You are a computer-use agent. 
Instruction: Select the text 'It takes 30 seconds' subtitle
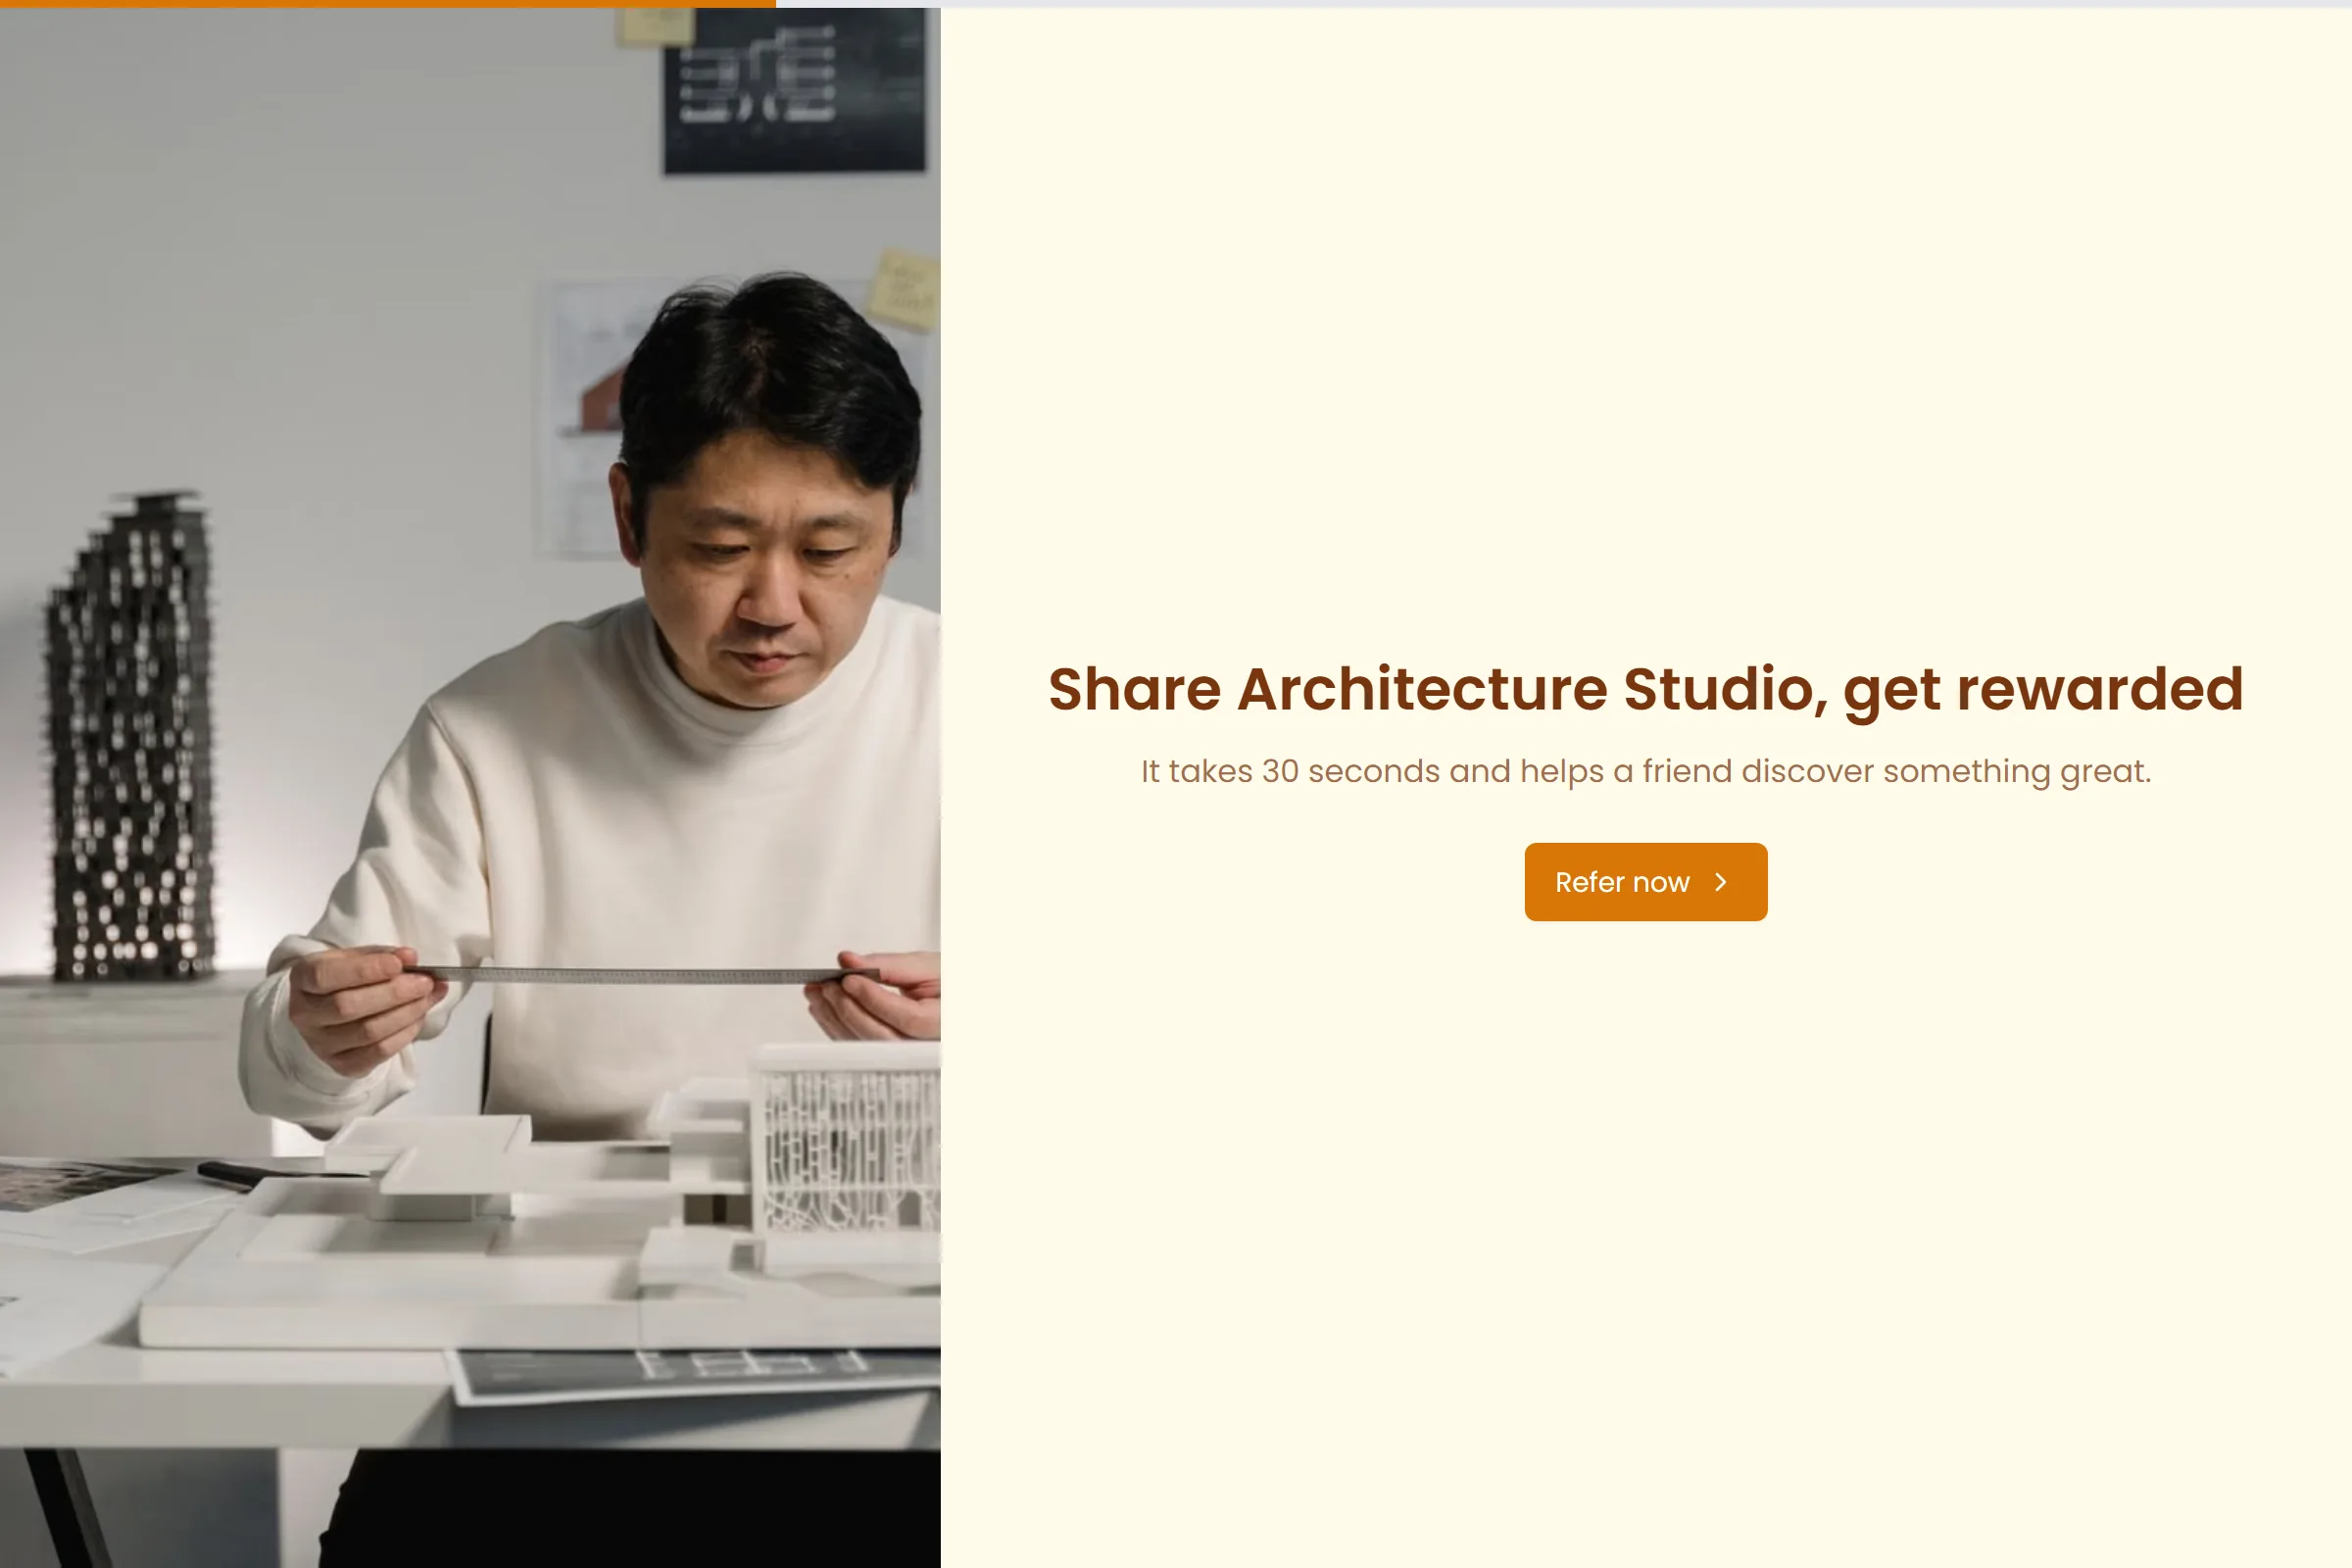coord(1645,771)
